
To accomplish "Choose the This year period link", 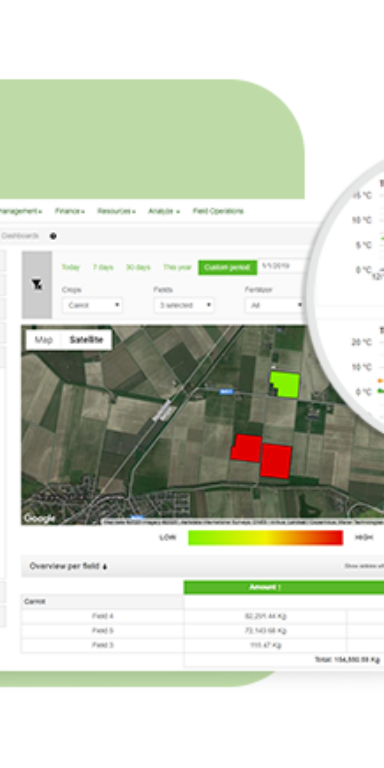I will (177, 267).
